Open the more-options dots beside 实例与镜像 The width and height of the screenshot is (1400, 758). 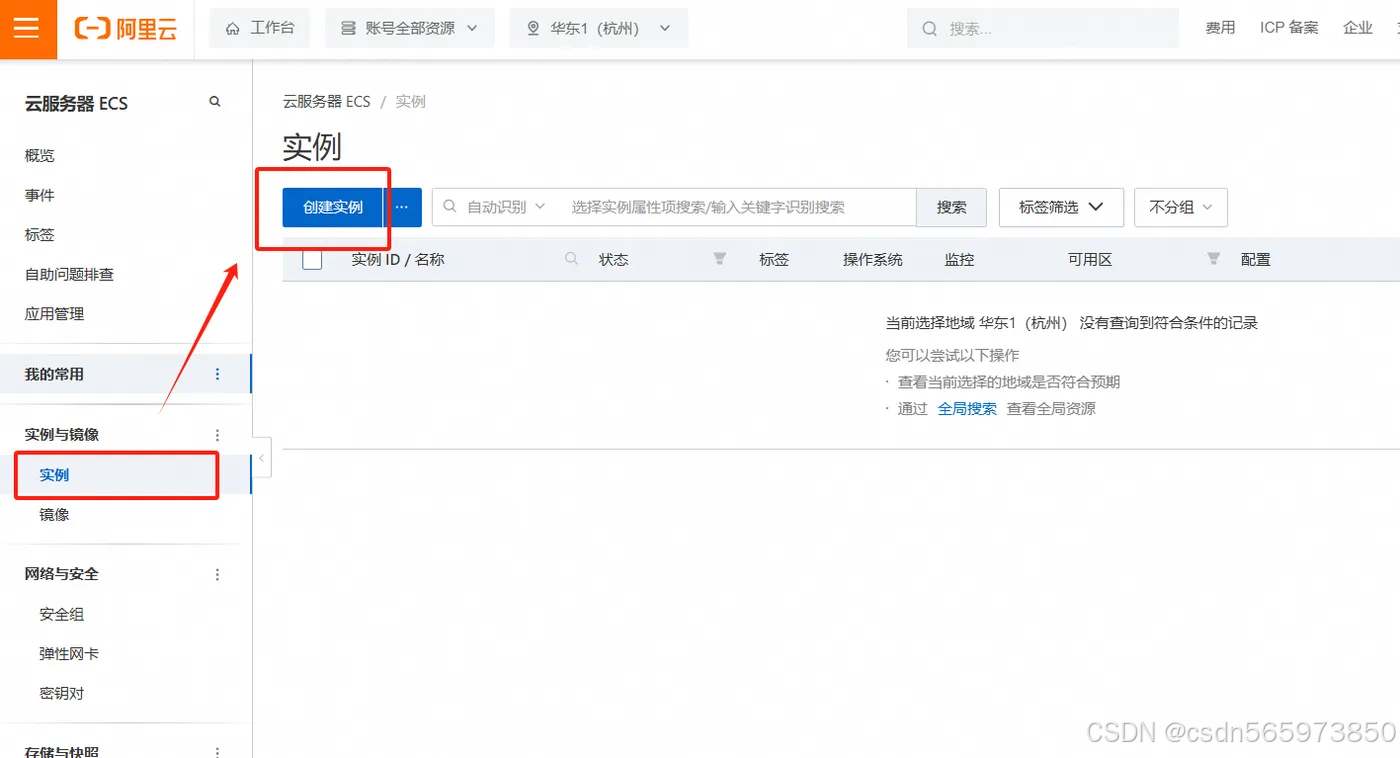(x=218, y=435)
